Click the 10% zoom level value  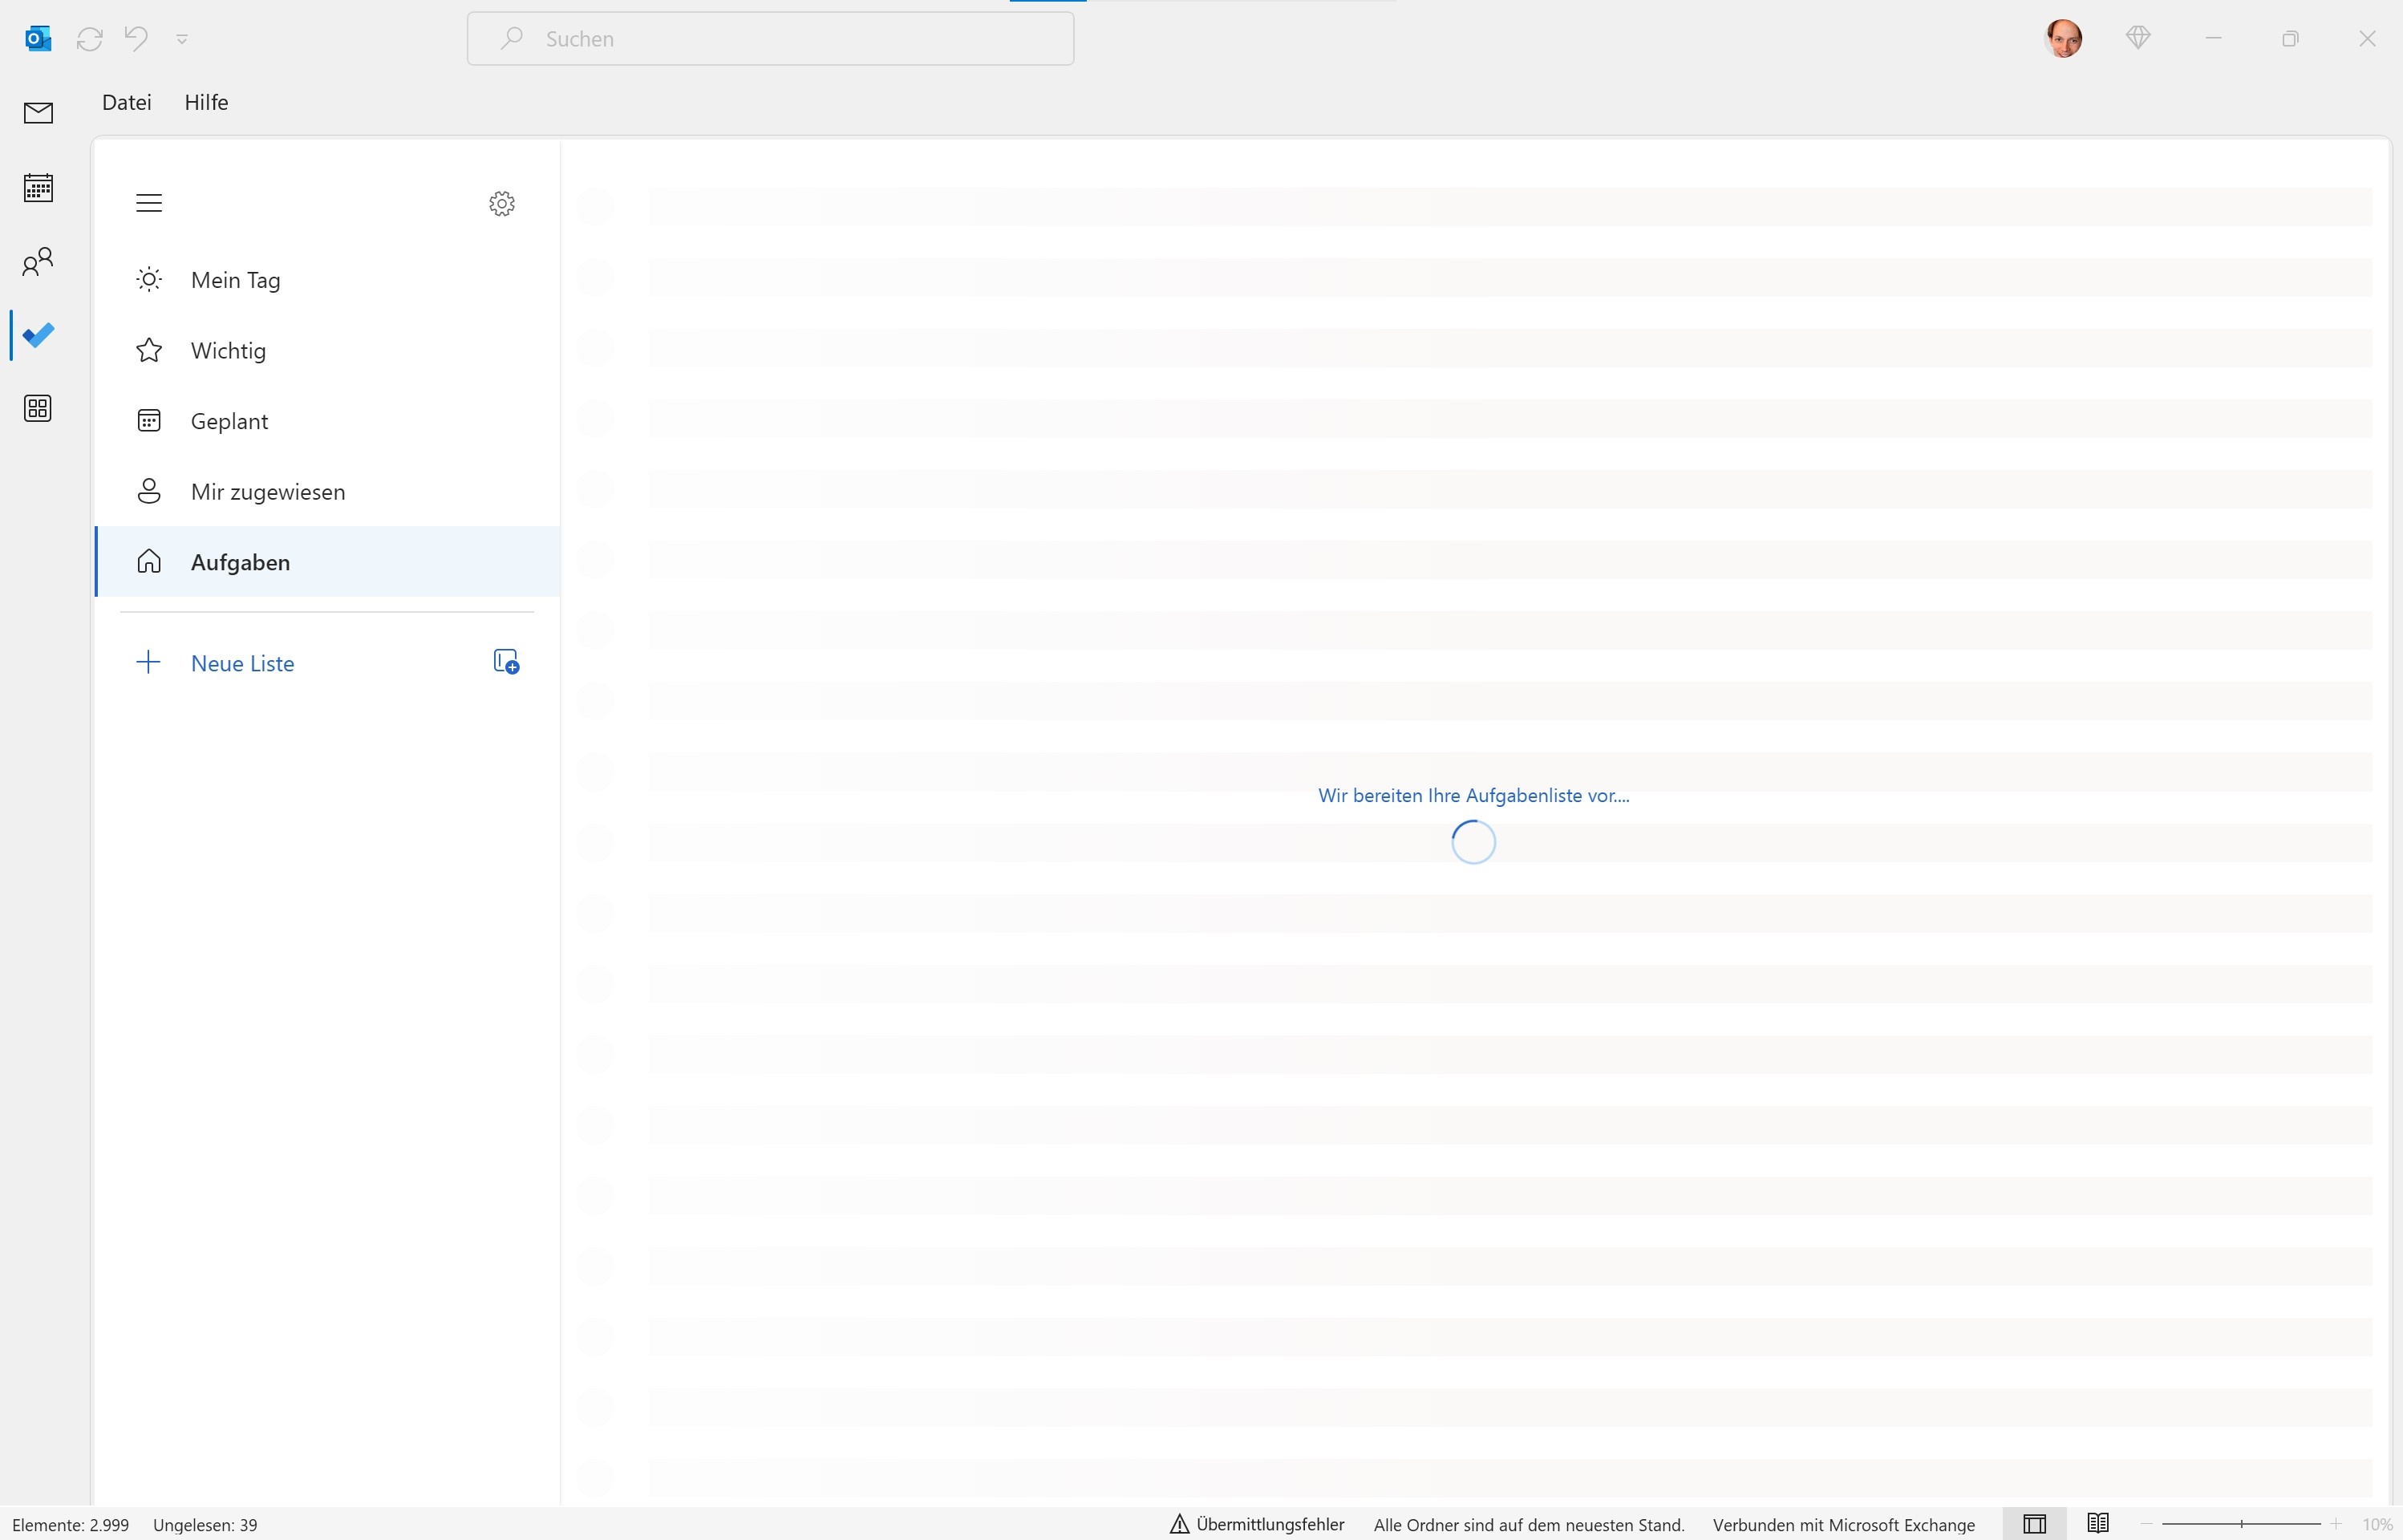2377,1525
